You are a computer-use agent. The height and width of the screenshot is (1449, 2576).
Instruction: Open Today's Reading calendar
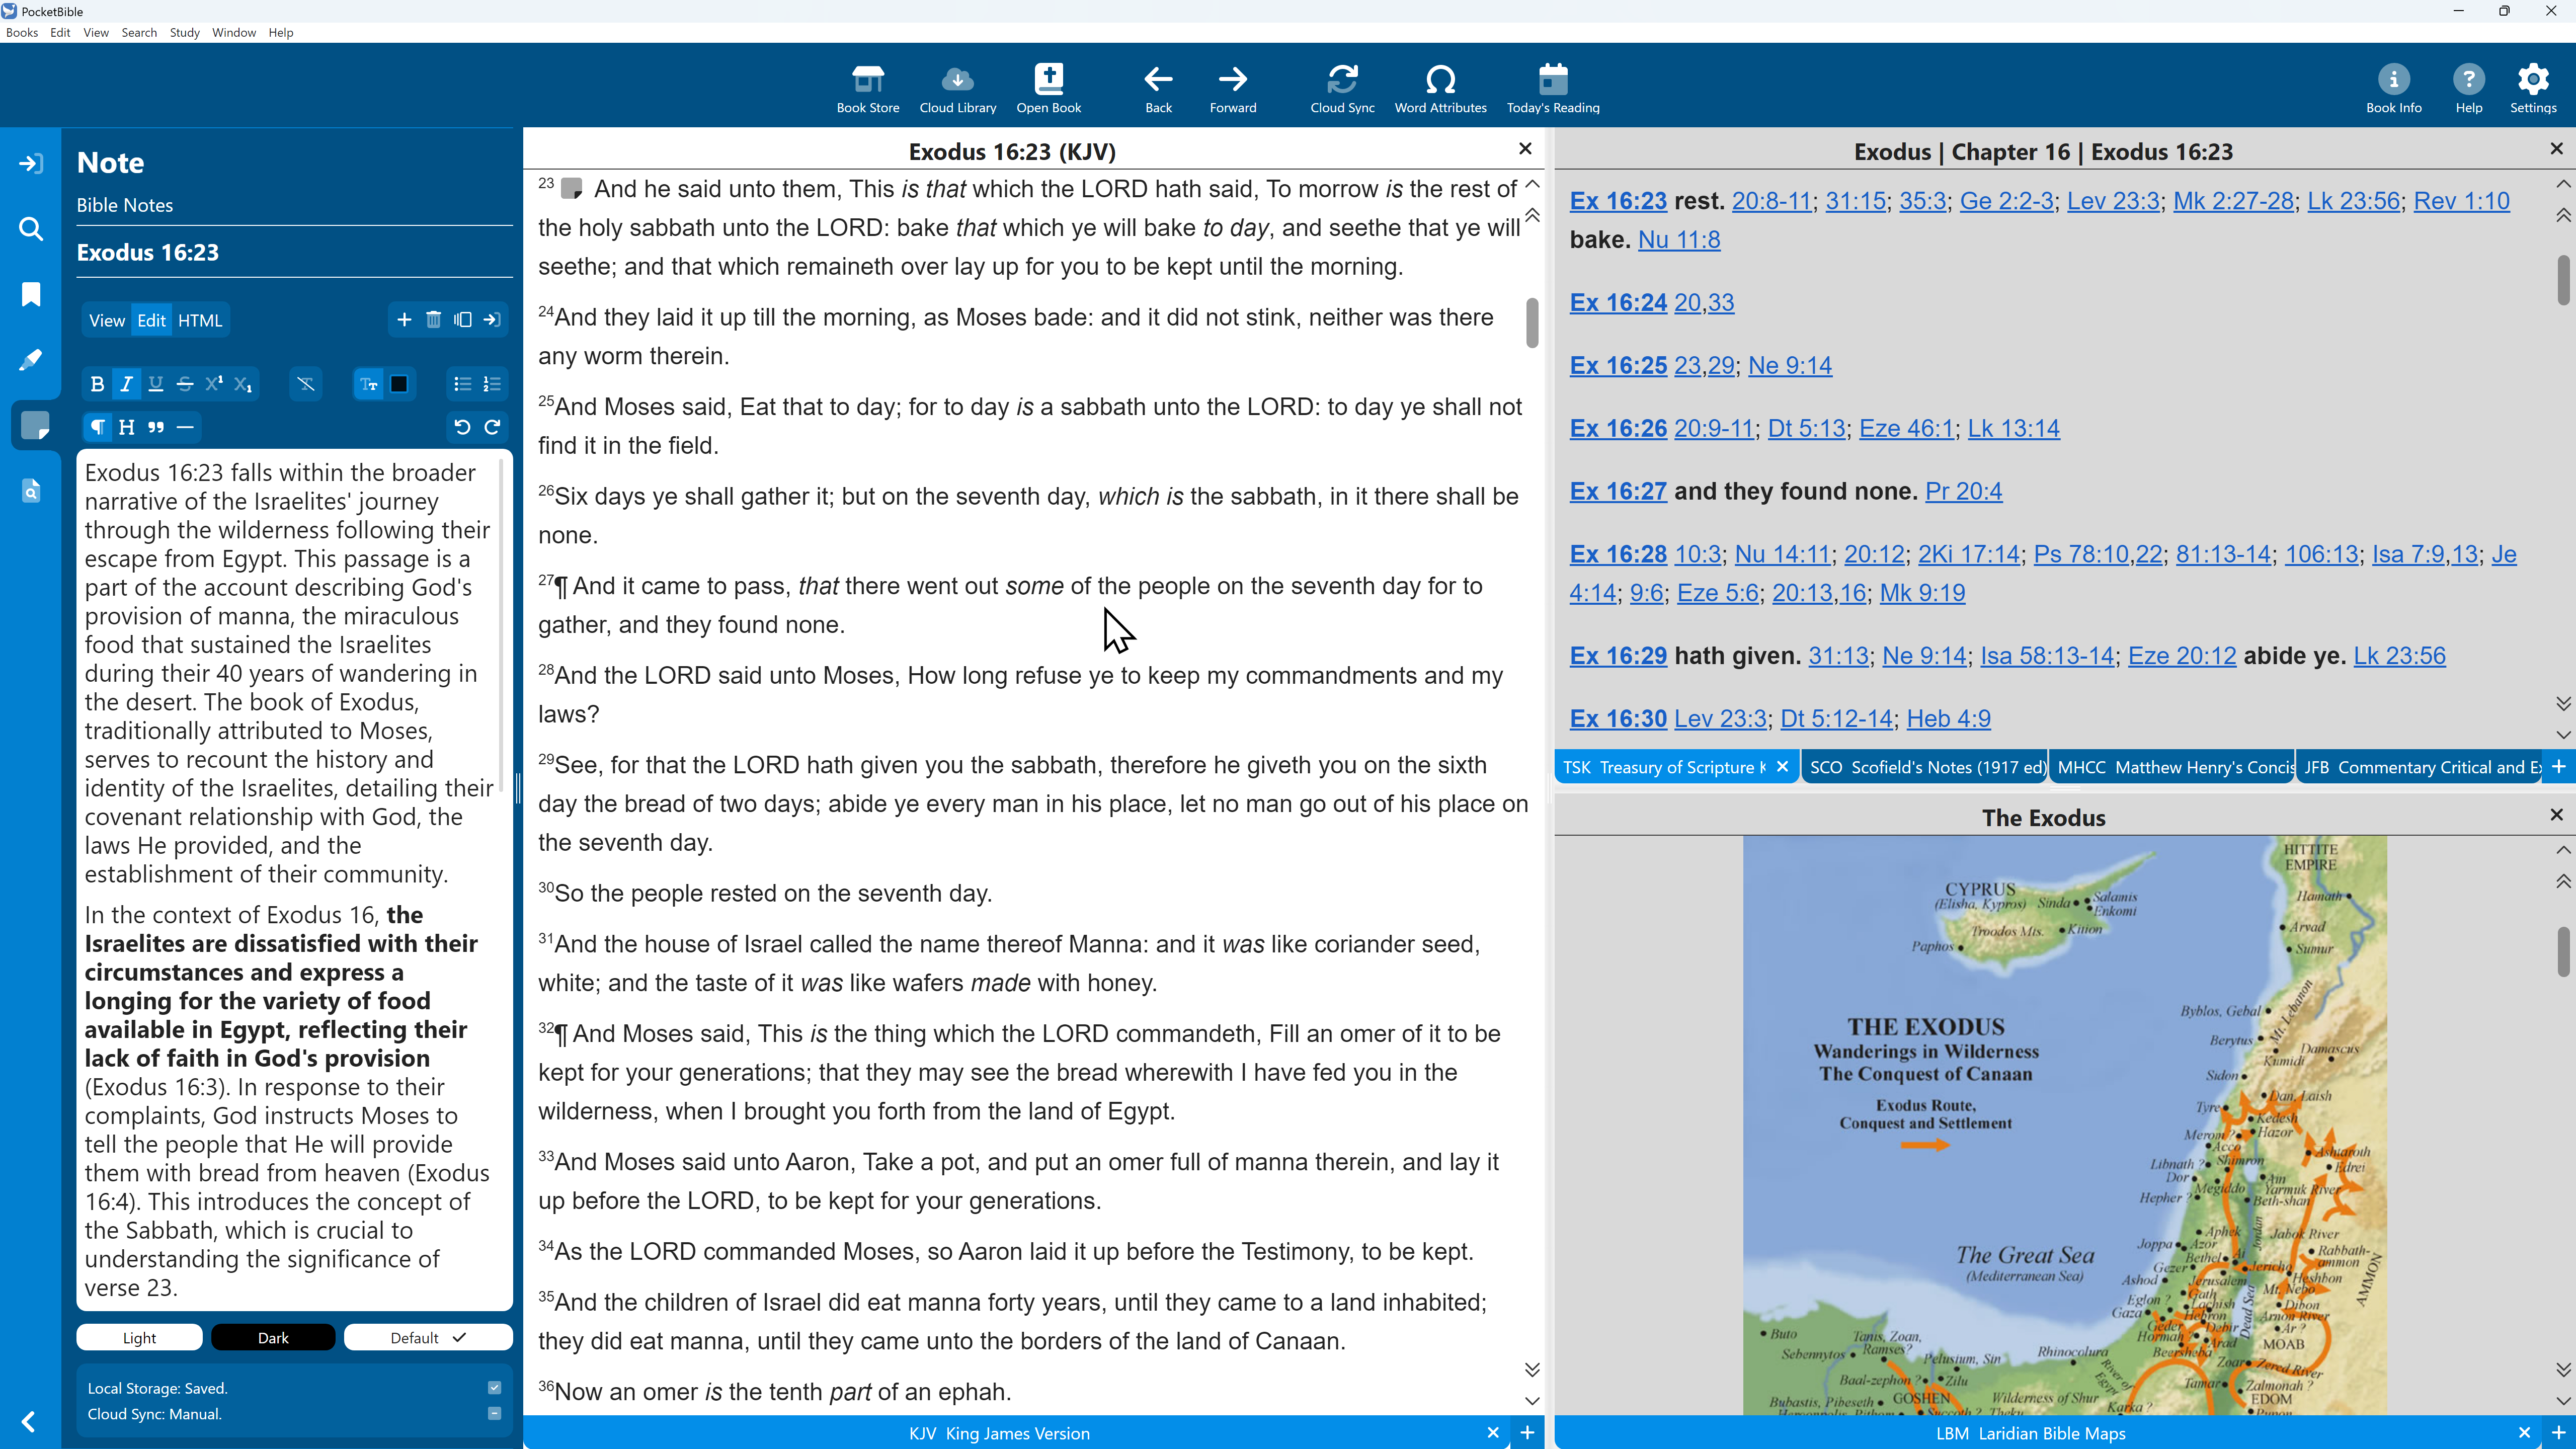pos(1552,88)
